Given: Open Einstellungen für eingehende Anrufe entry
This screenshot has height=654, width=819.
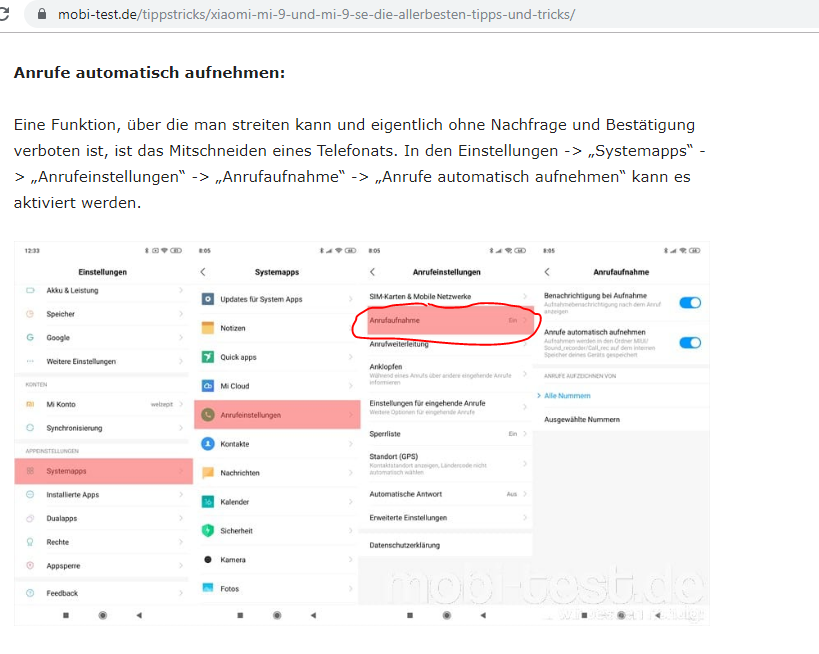Looking at the screenshot, I should point(447,407).
